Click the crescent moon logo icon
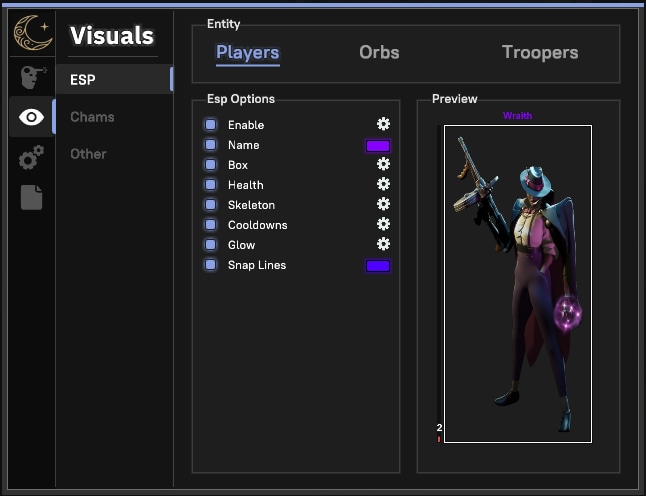 tap(31, 34)
